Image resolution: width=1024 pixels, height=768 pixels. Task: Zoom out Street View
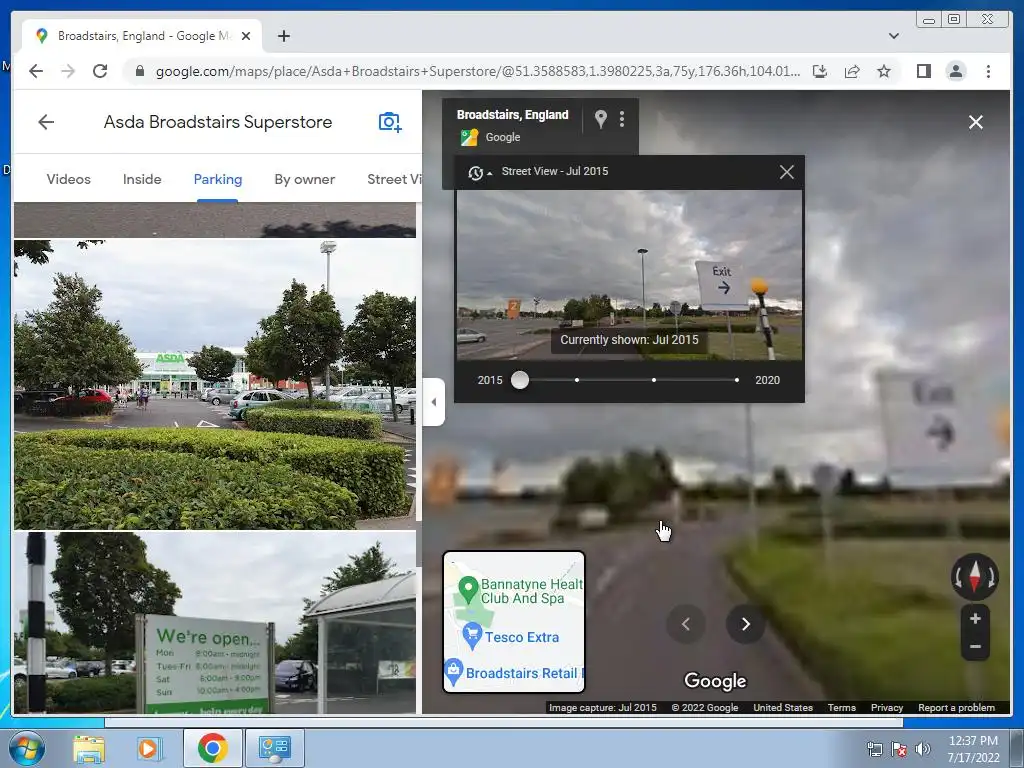click(x=975, y=647)
